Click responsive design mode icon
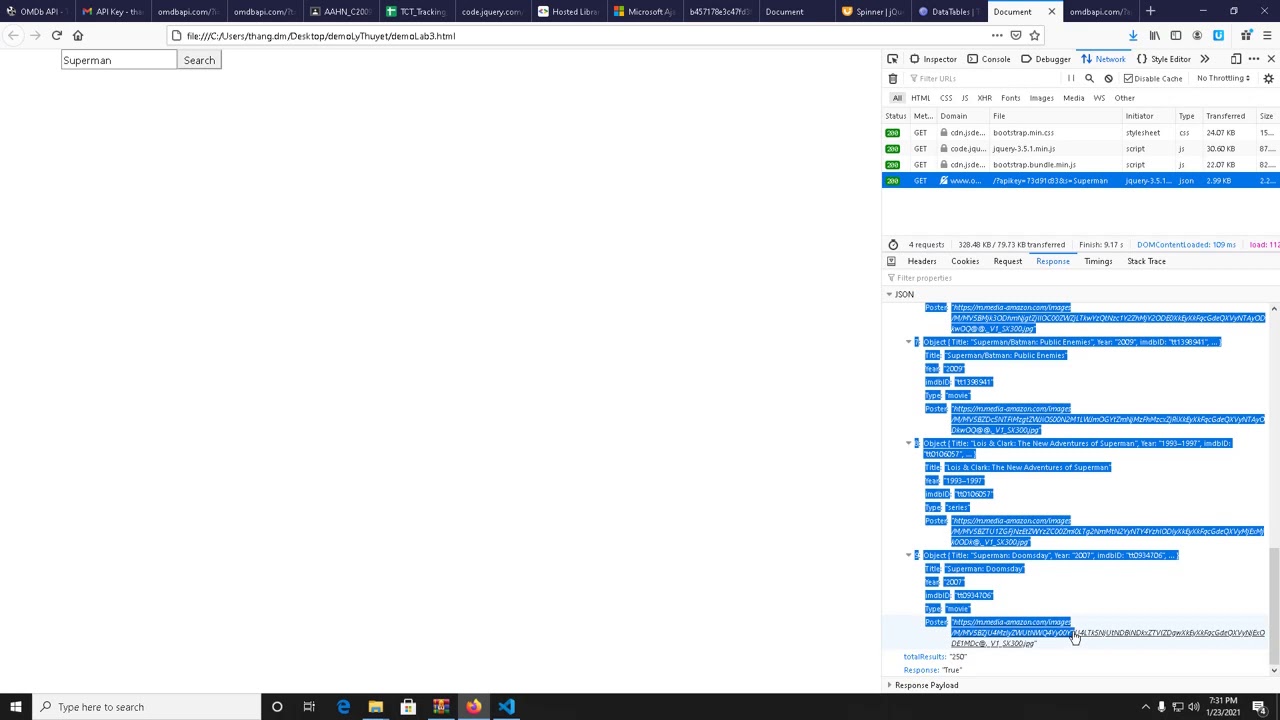The height and width of the screenshot is (720, 1280). (x=1236, y=59)
